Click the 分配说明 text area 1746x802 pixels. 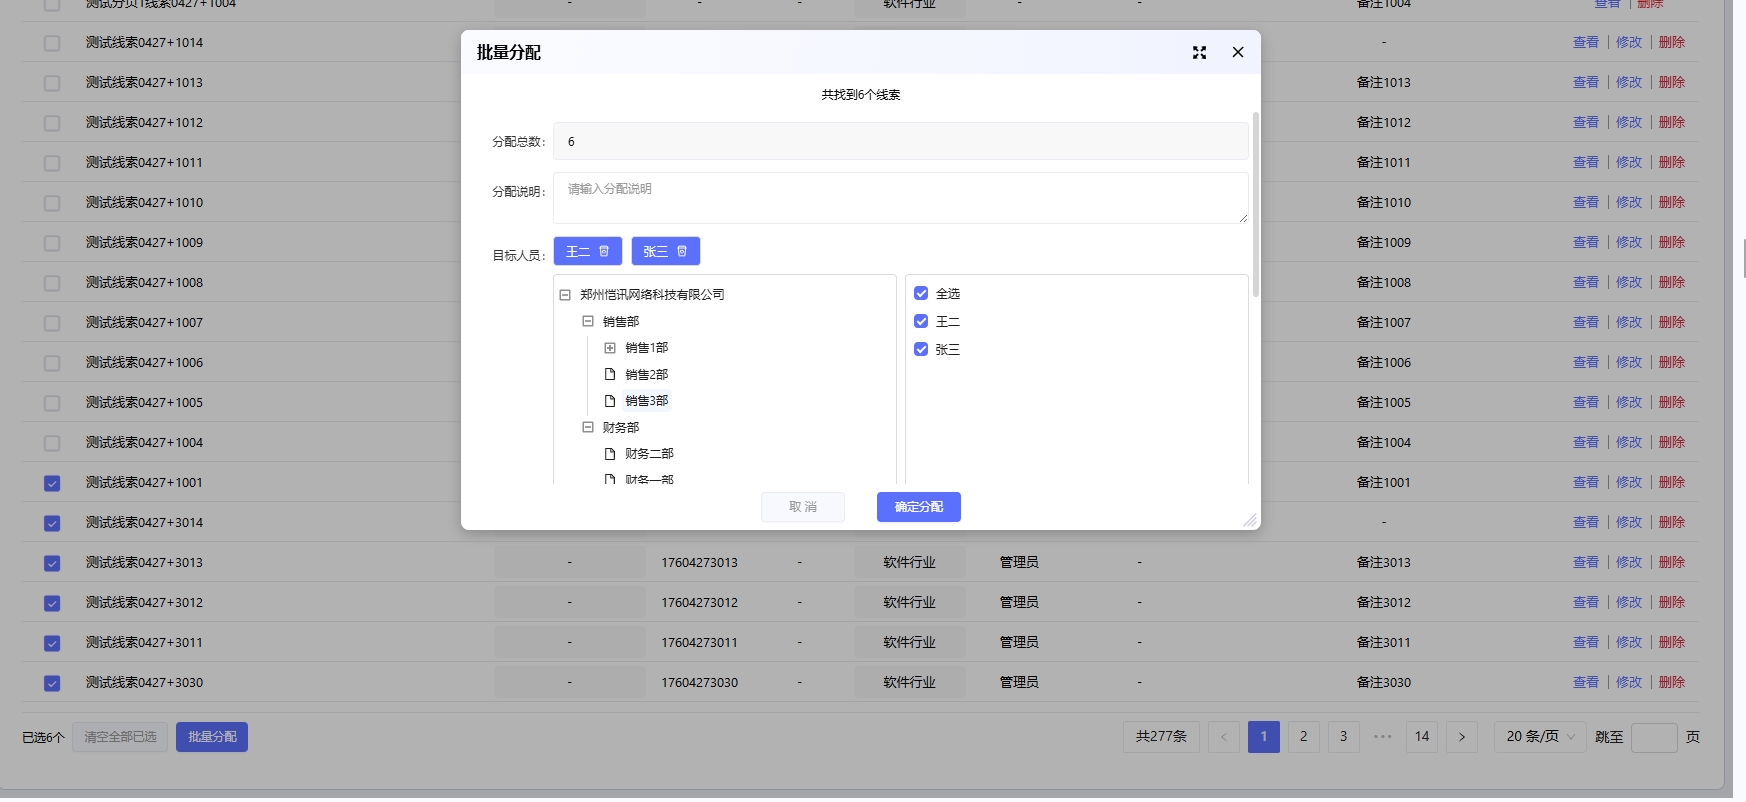pos(900,198)
